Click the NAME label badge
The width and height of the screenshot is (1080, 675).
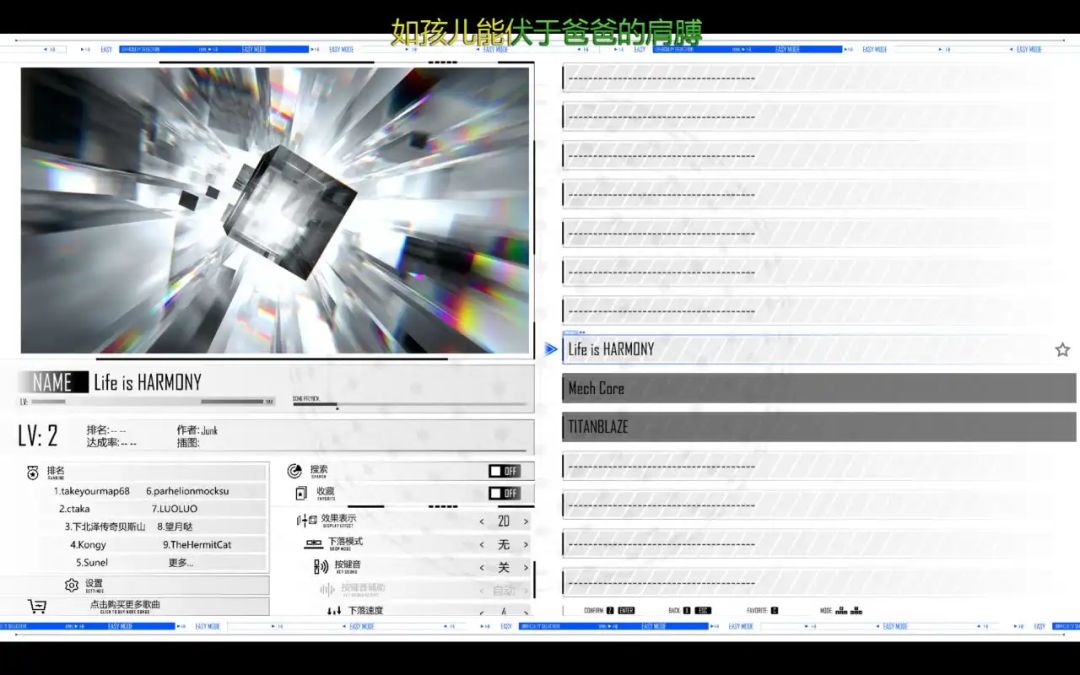(x=53, y=382)
